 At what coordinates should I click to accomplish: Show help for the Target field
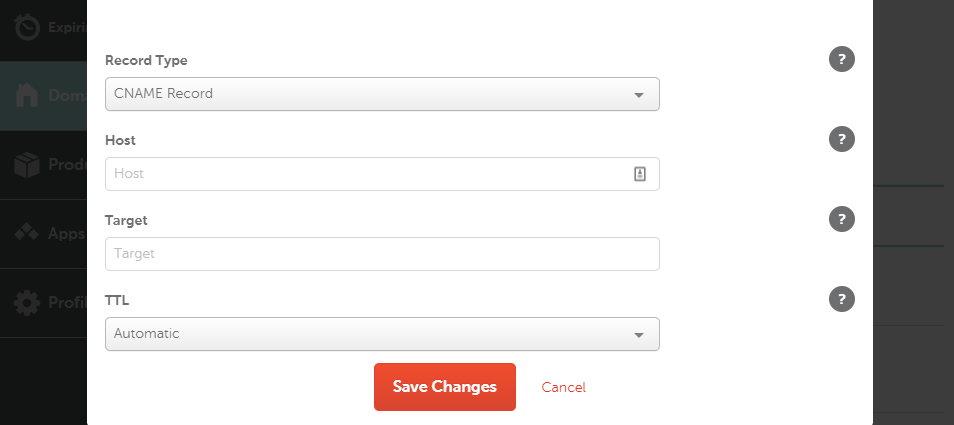point(842,219)
